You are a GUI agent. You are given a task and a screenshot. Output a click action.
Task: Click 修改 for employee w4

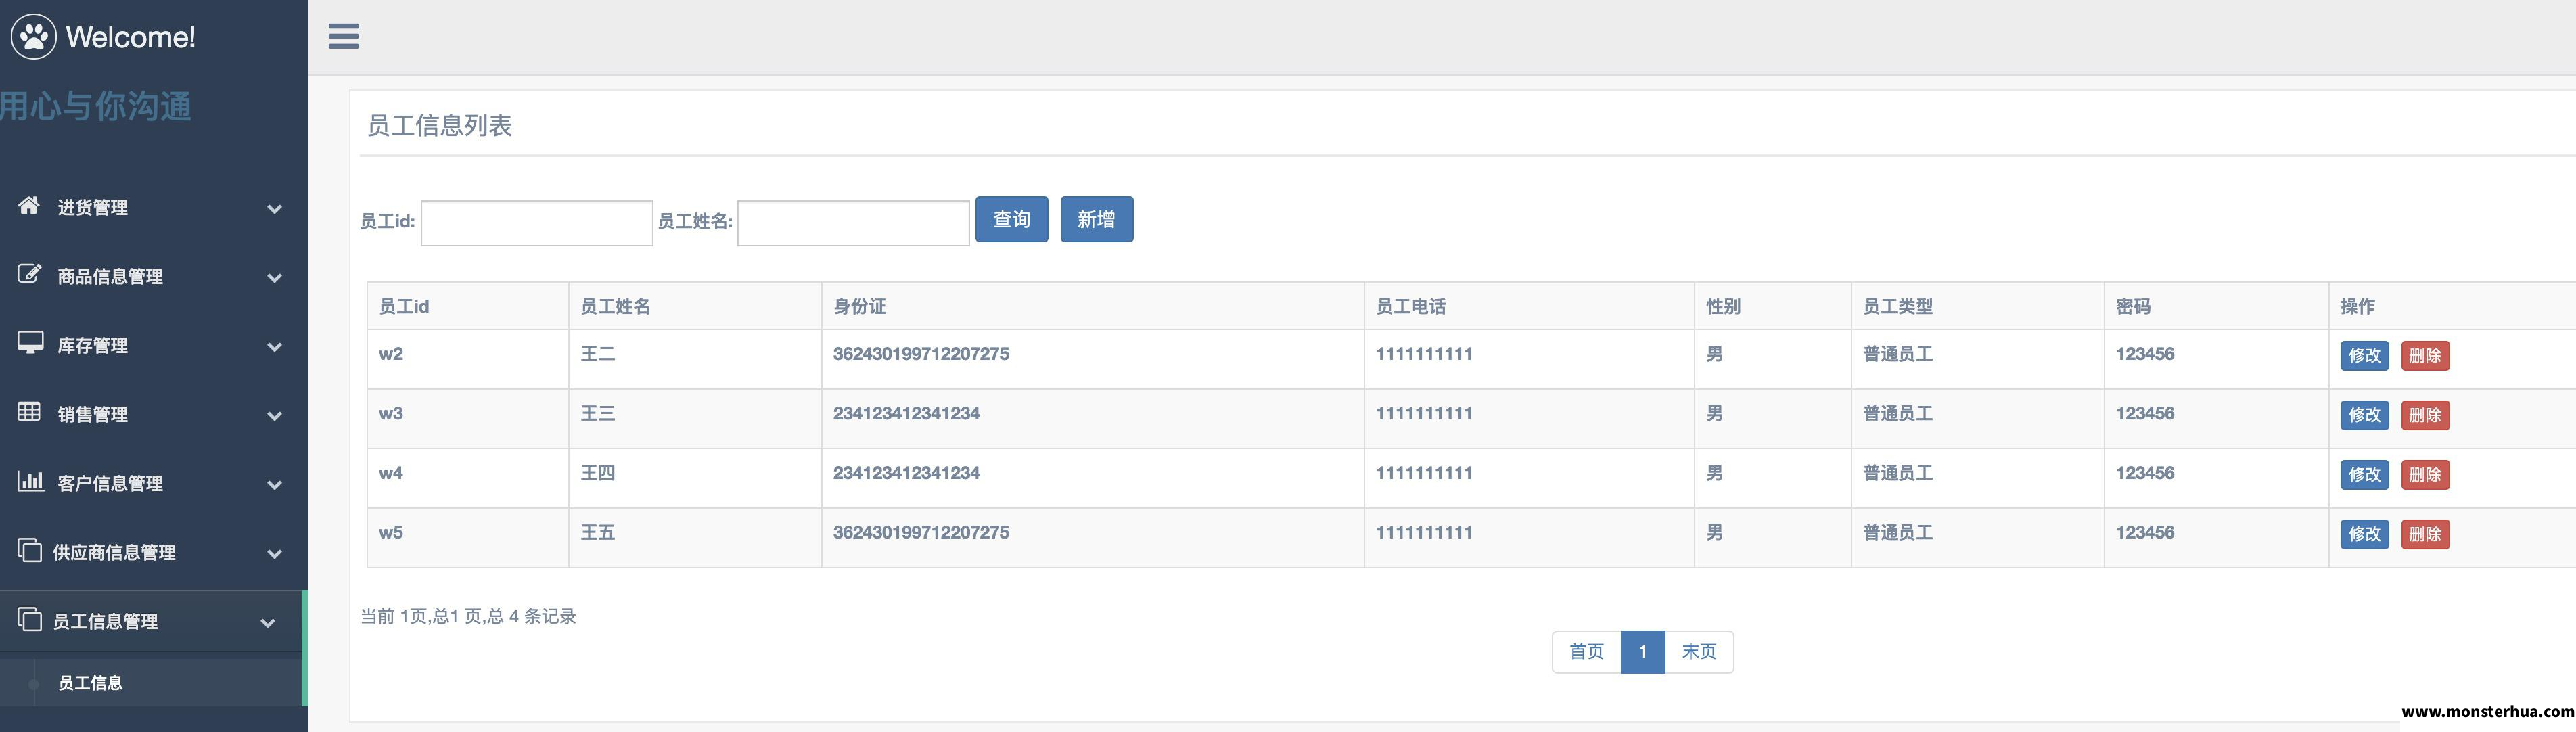2364,474
